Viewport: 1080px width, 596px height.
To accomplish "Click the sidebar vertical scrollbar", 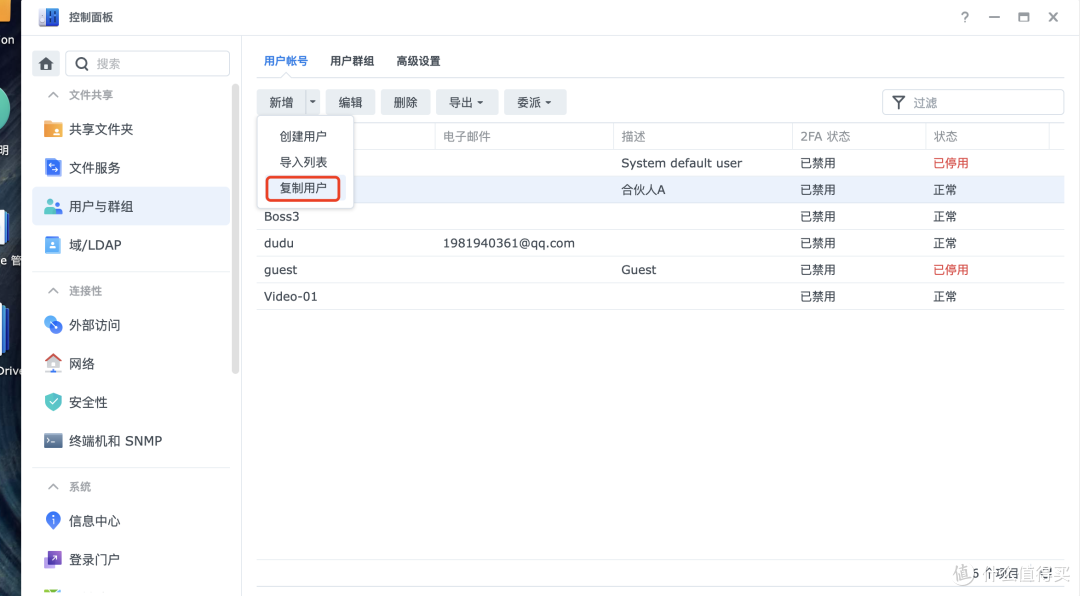I will (235, 227).
